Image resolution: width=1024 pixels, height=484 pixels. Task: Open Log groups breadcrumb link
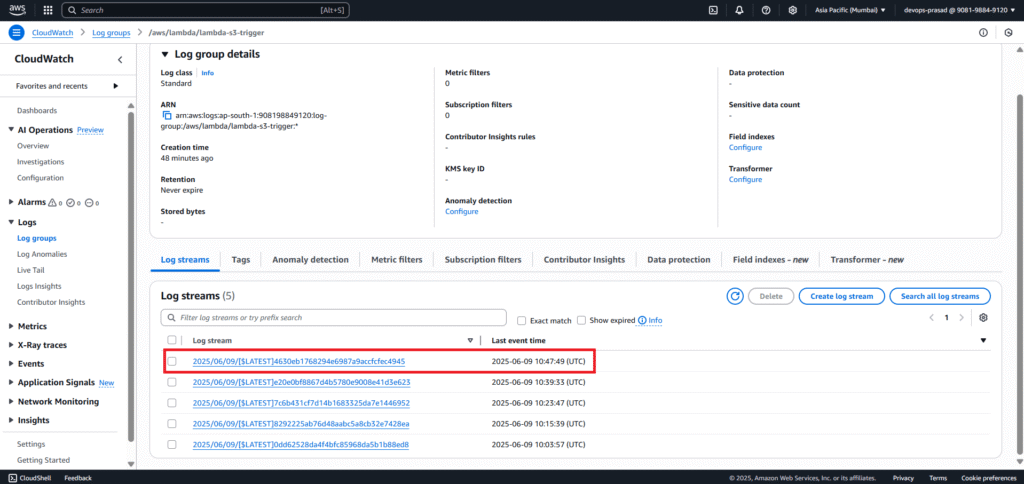(111, 33)
